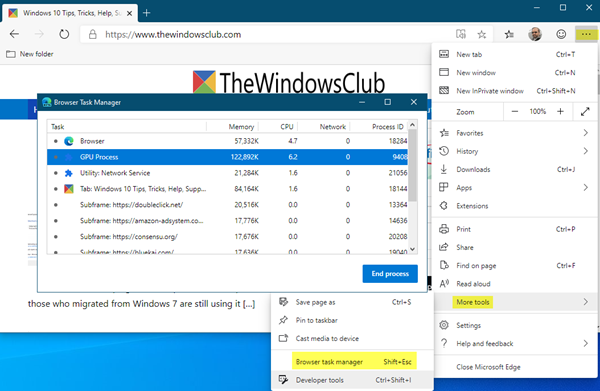Open Browser task manager menu item

352,362
